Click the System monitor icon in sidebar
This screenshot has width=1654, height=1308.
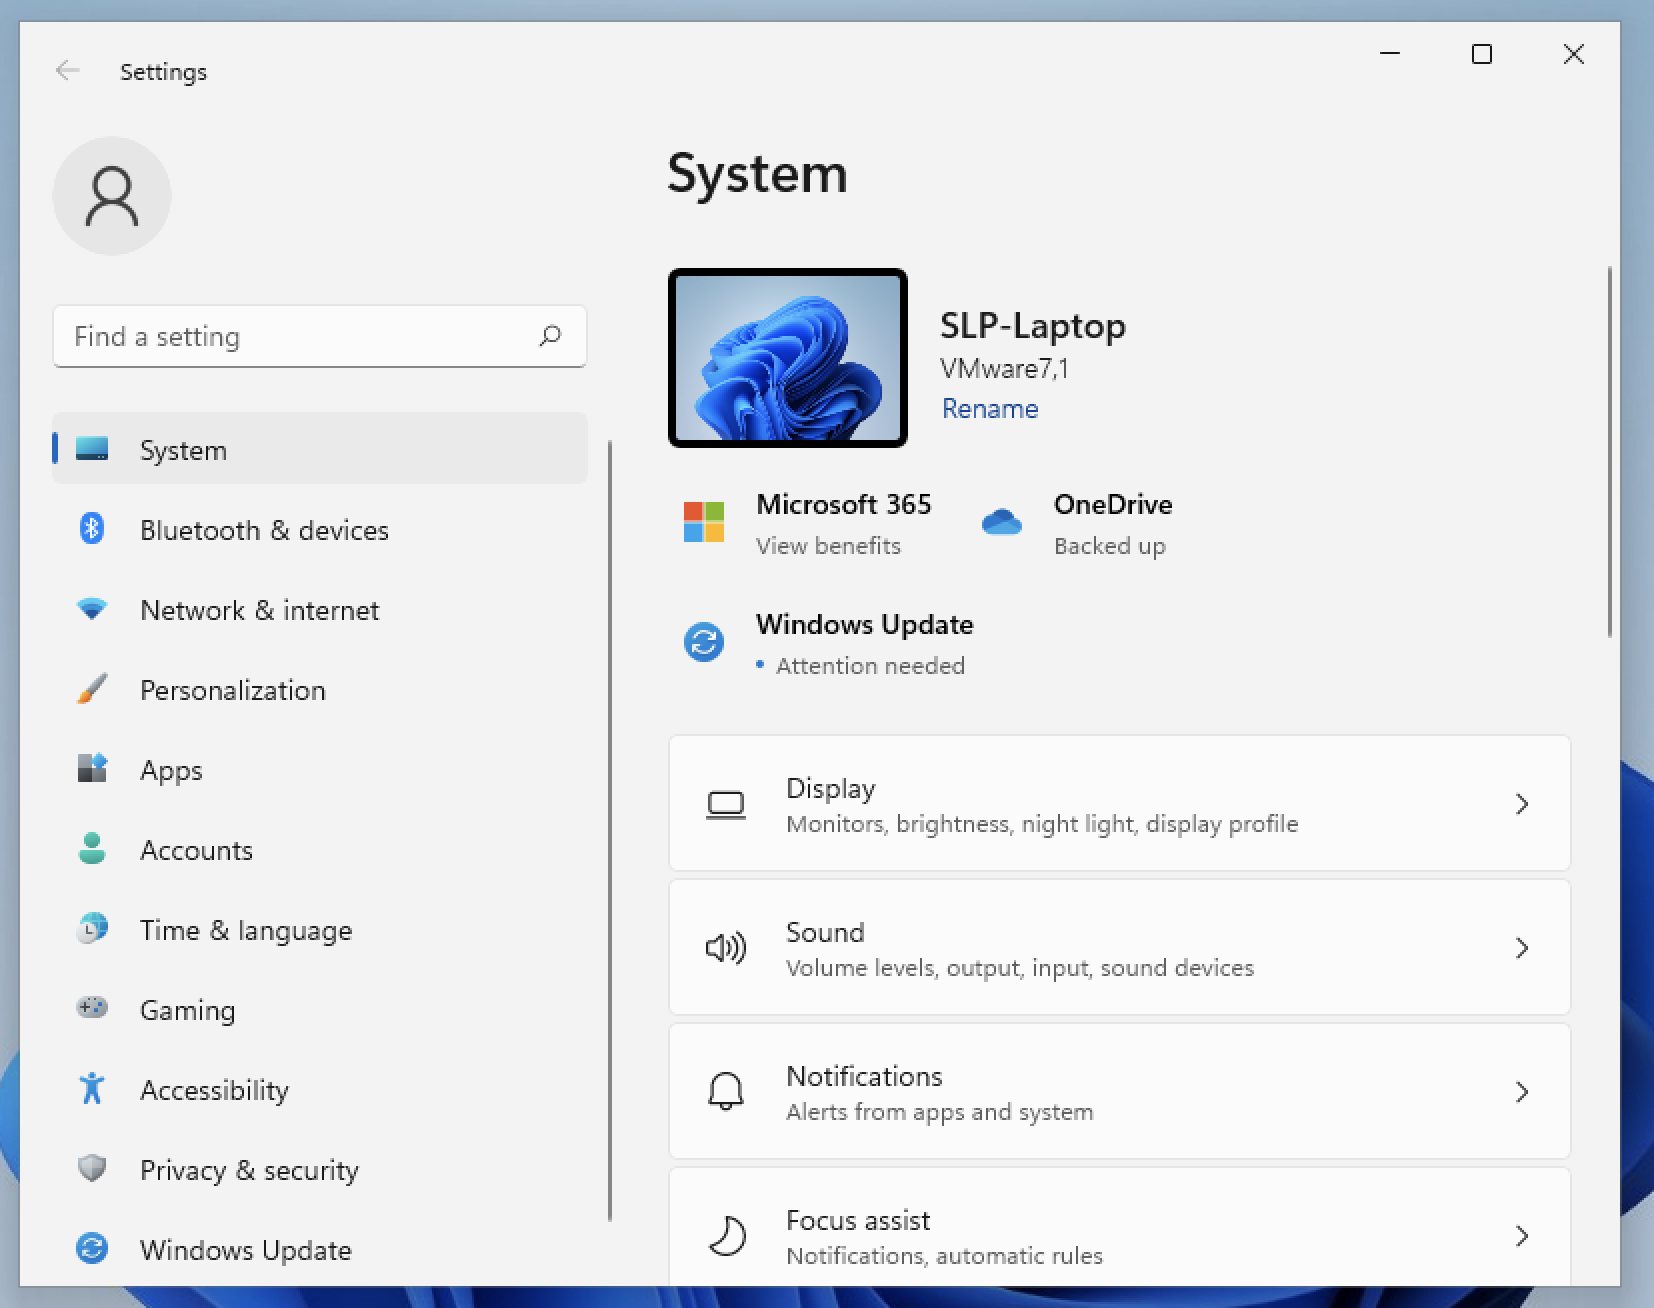point(92,449)
